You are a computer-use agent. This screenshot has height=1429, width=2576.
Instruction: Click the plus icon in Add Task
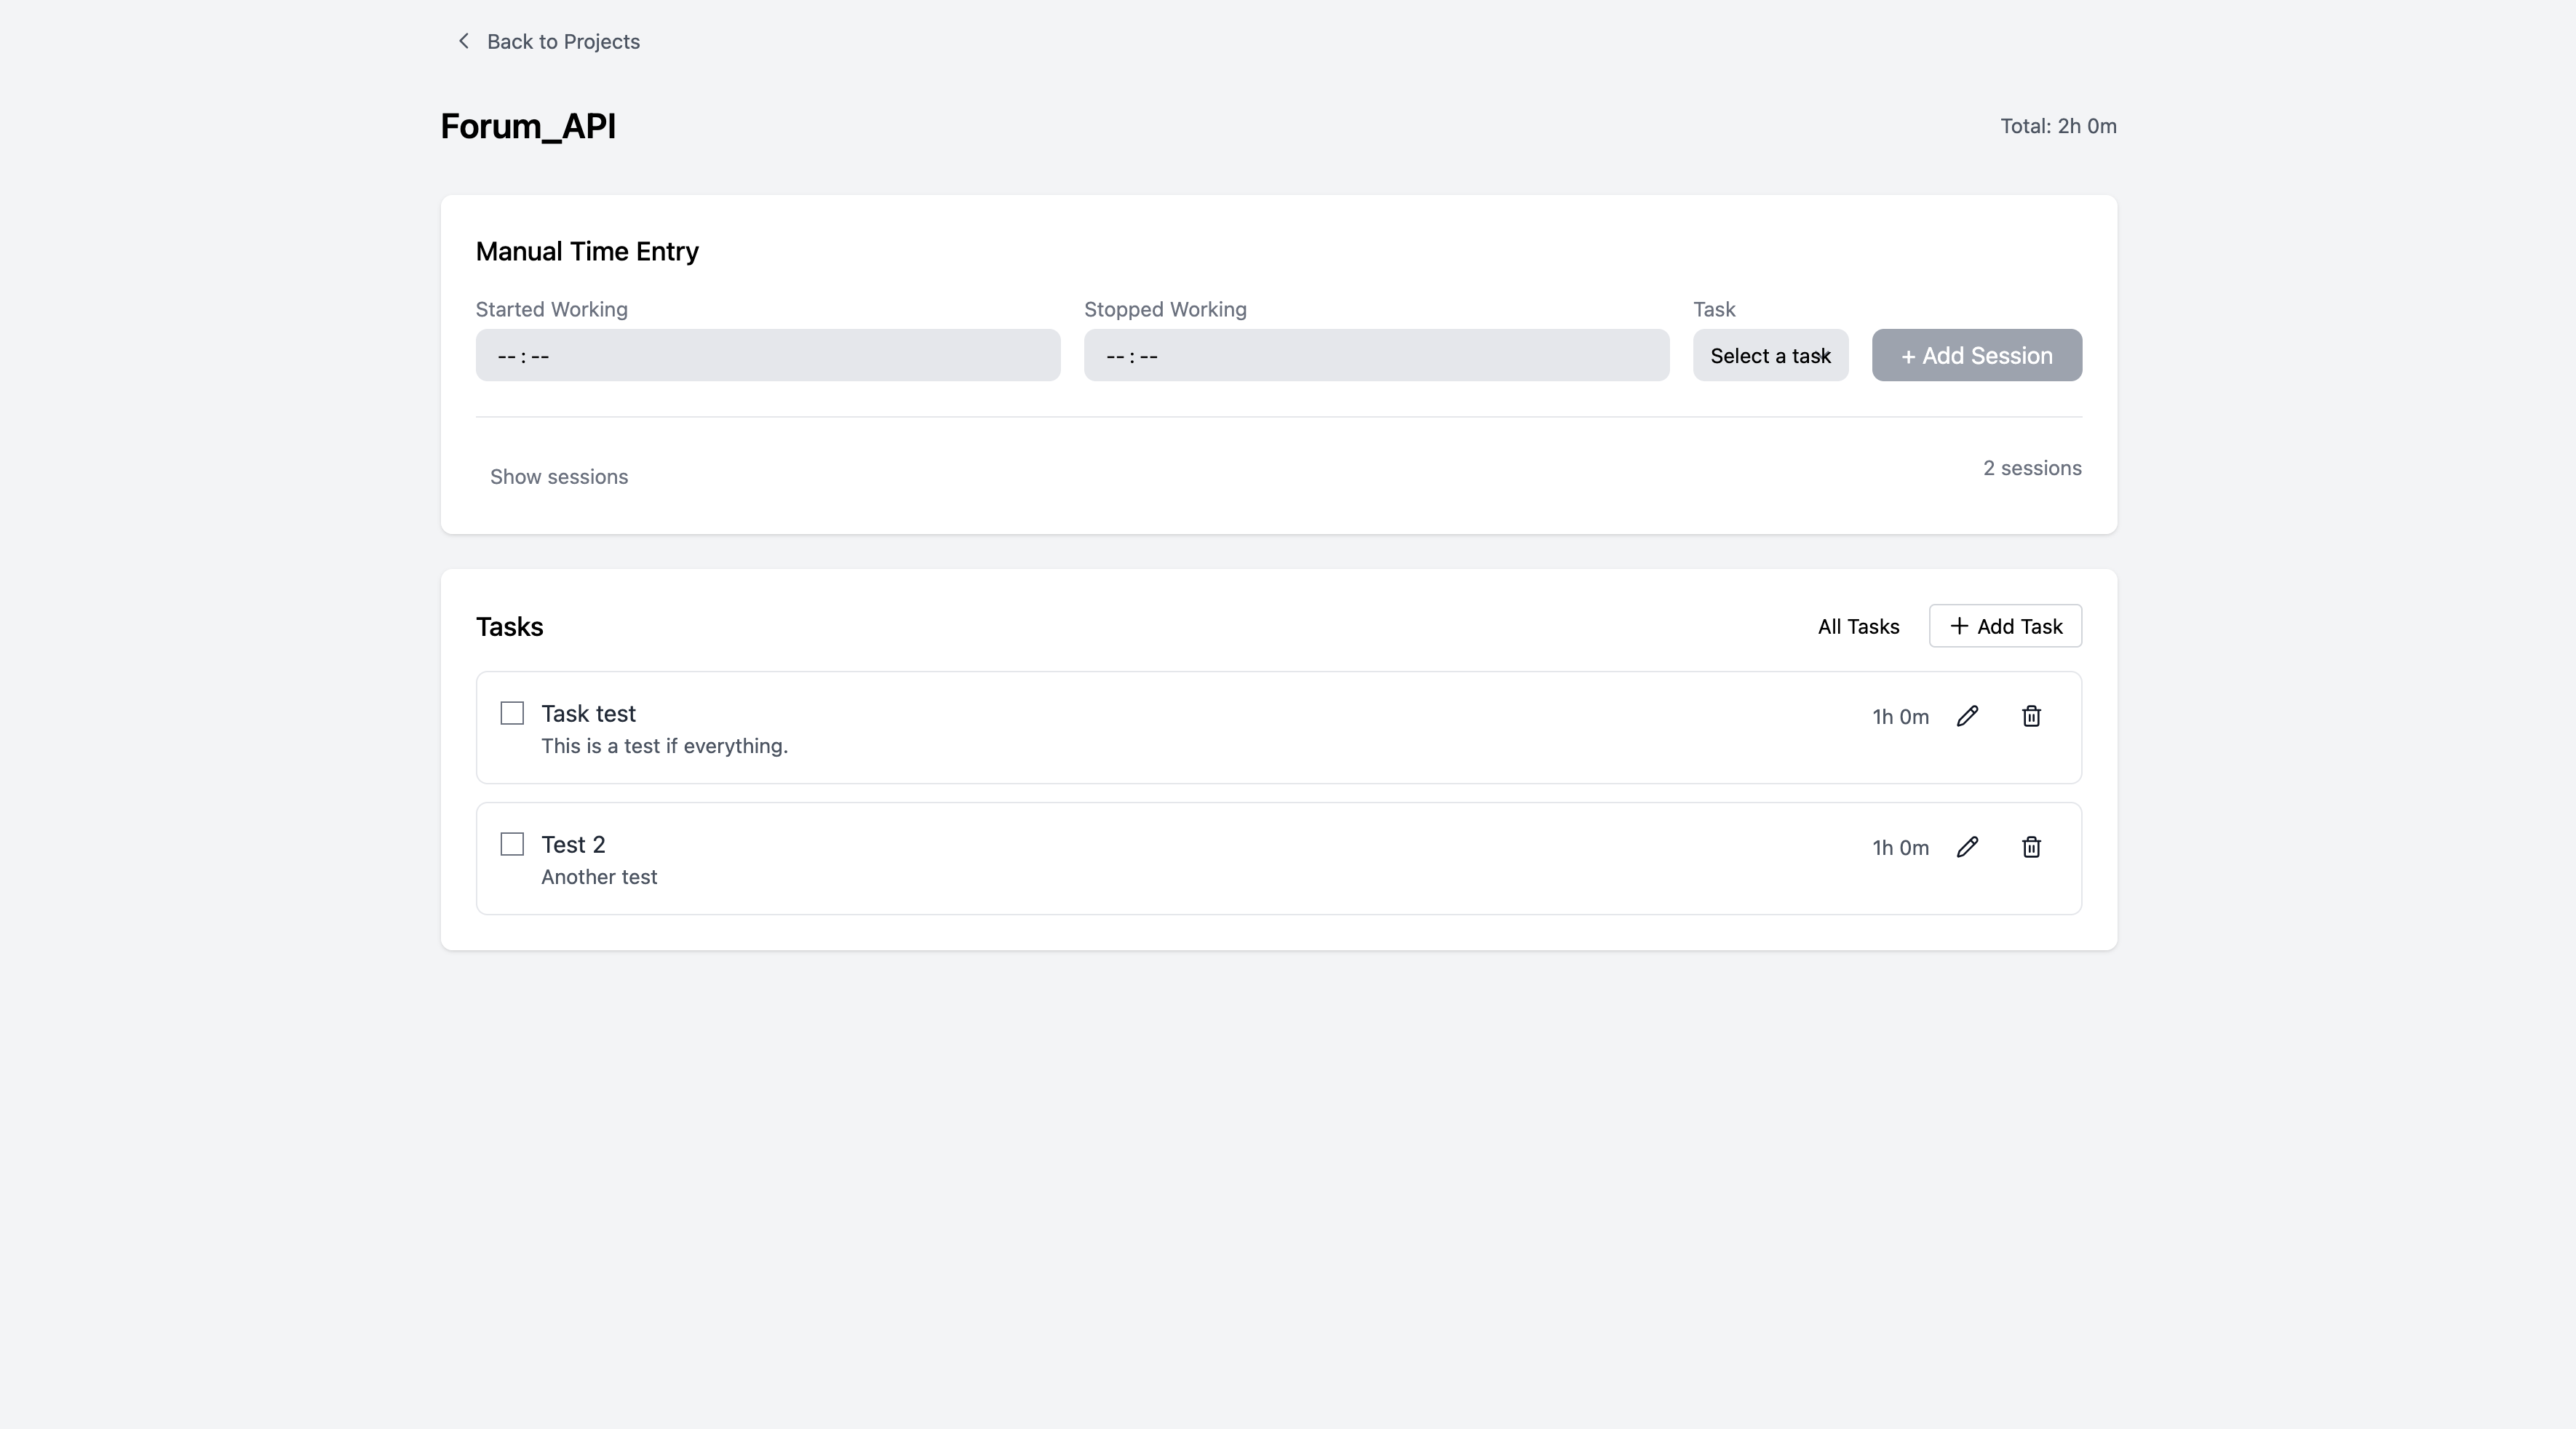pos(1958,626)
